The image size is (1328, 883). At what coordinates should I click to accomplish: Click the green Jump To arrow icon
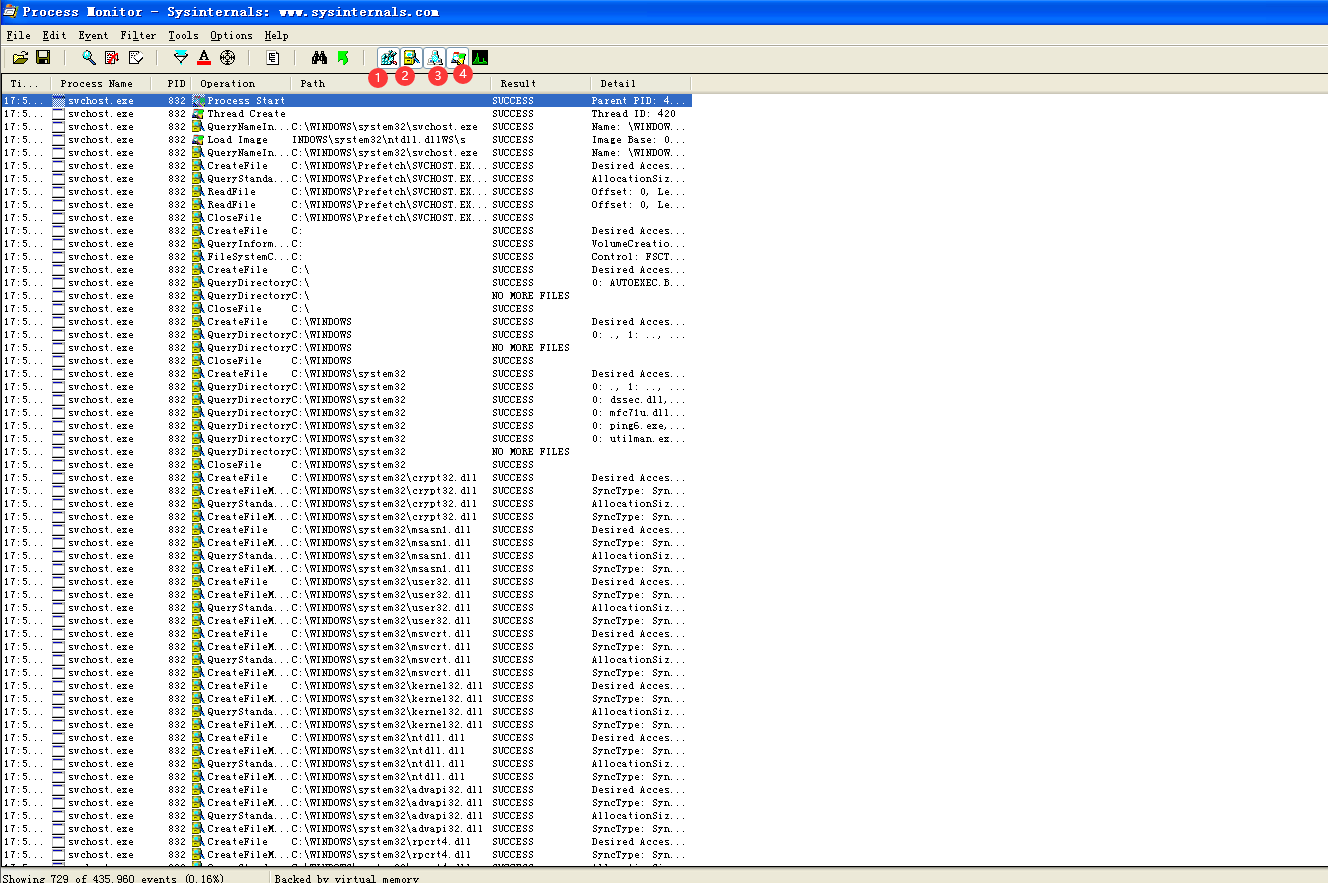[x=343, y=58]
